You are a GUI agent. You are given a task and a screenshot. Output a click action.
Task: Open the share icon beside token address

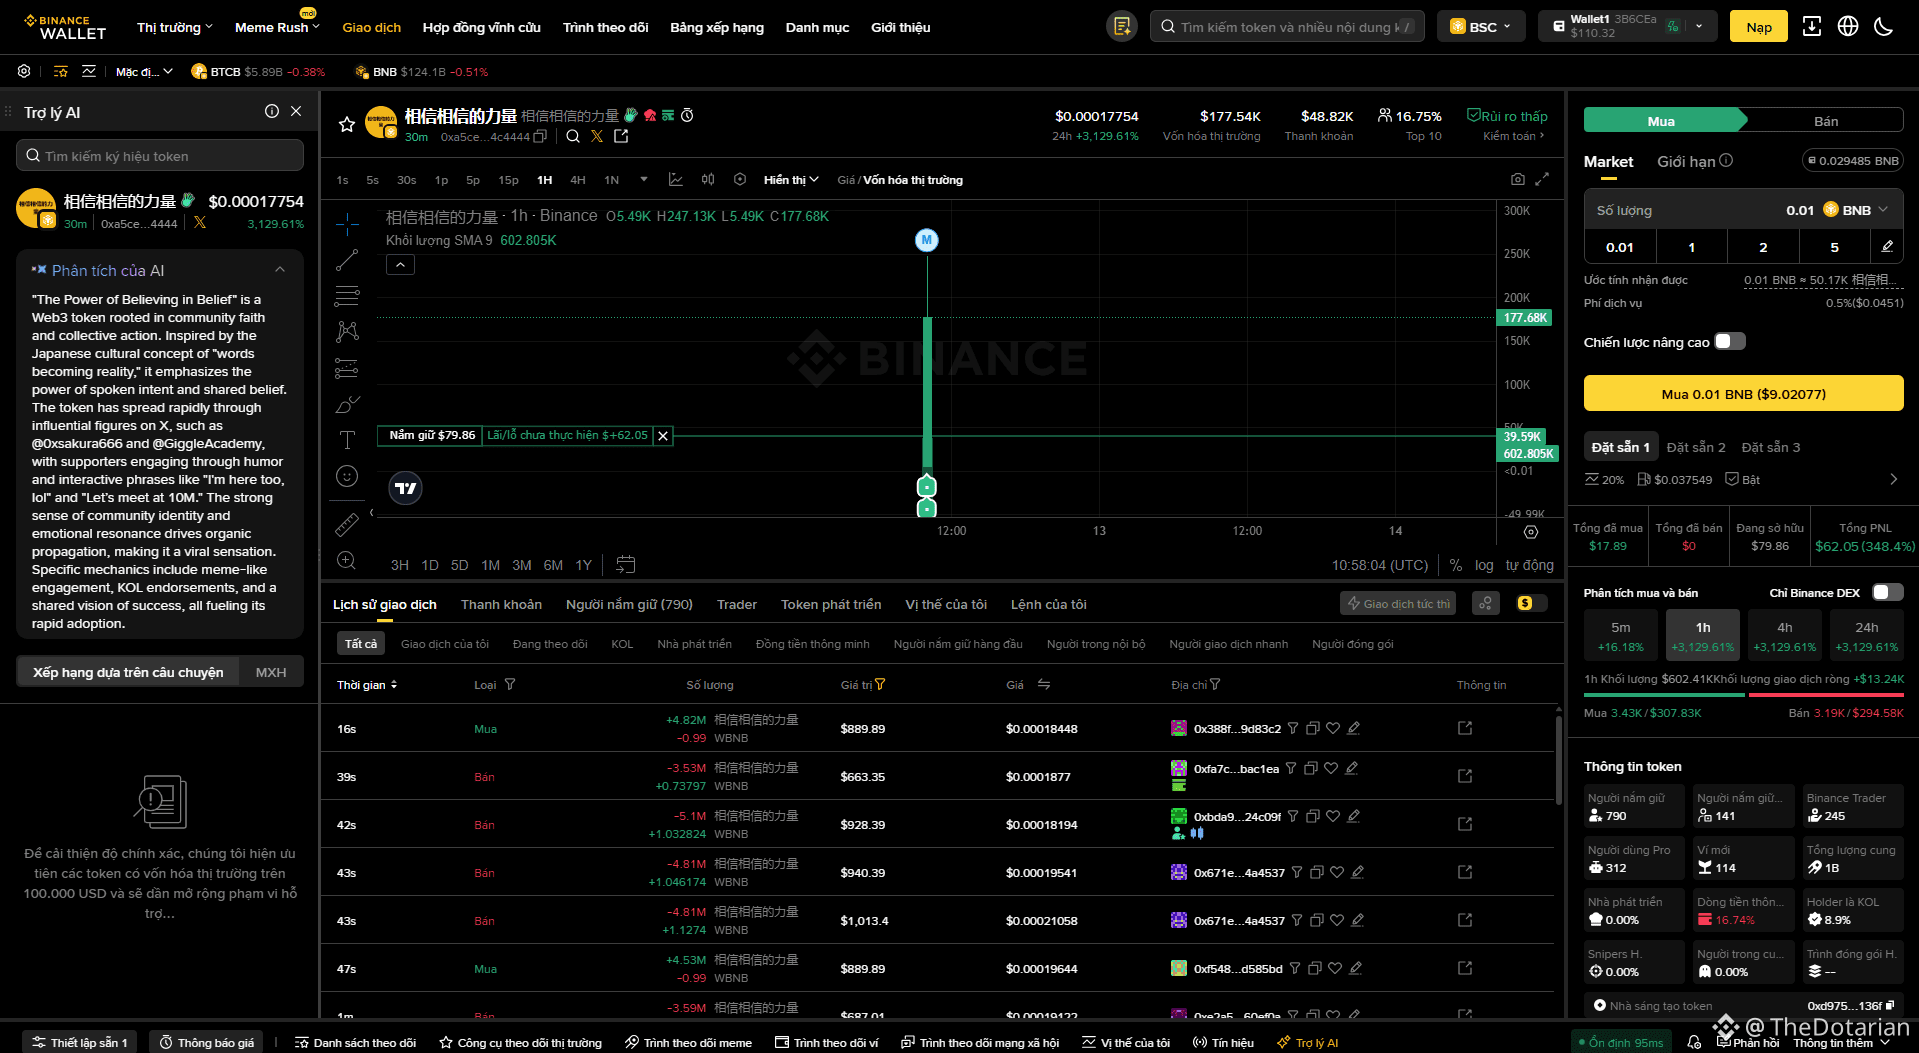pos(621,137)
